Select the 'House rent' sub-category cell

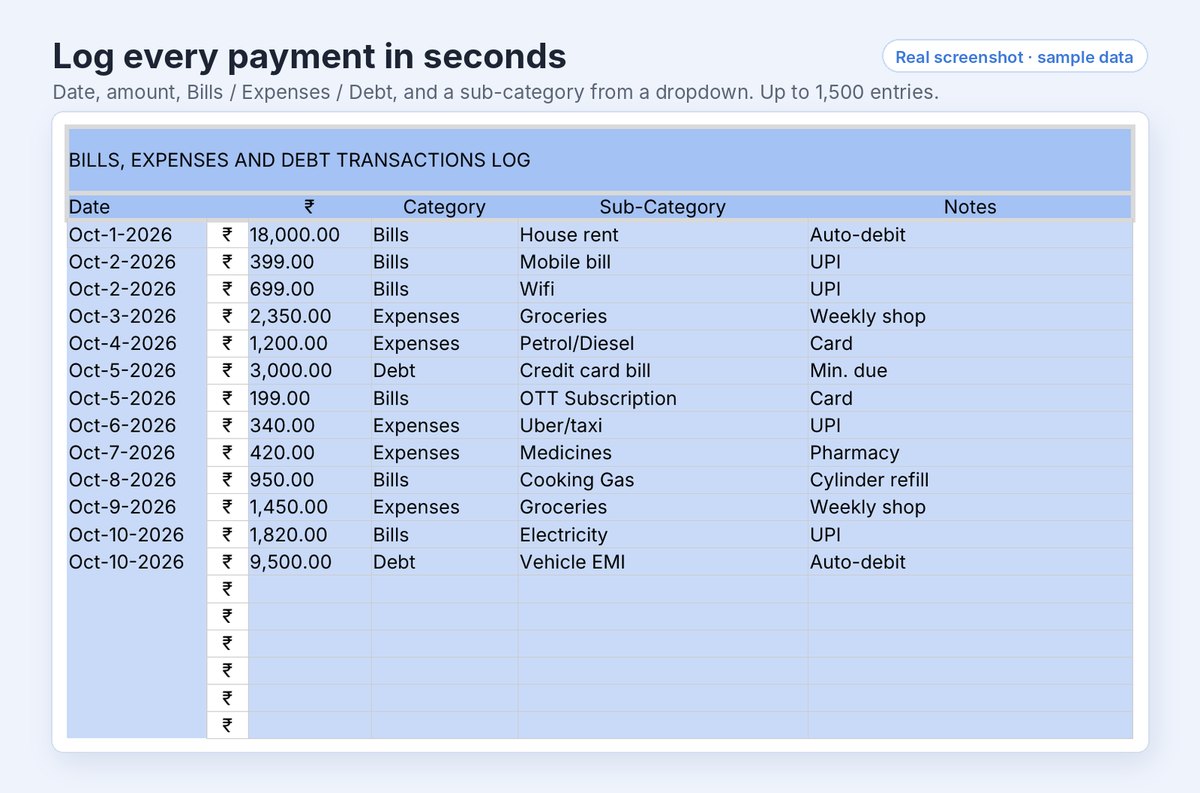(x=663, y=235)
